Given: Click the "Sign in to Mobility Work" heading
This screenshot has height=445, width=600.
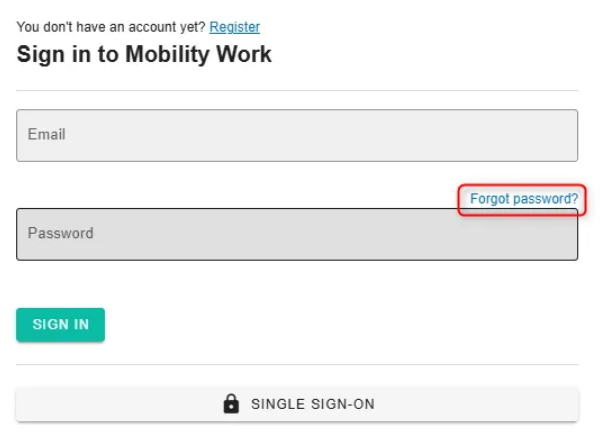Looking at the screenshot, I should [x=144, y=54].
